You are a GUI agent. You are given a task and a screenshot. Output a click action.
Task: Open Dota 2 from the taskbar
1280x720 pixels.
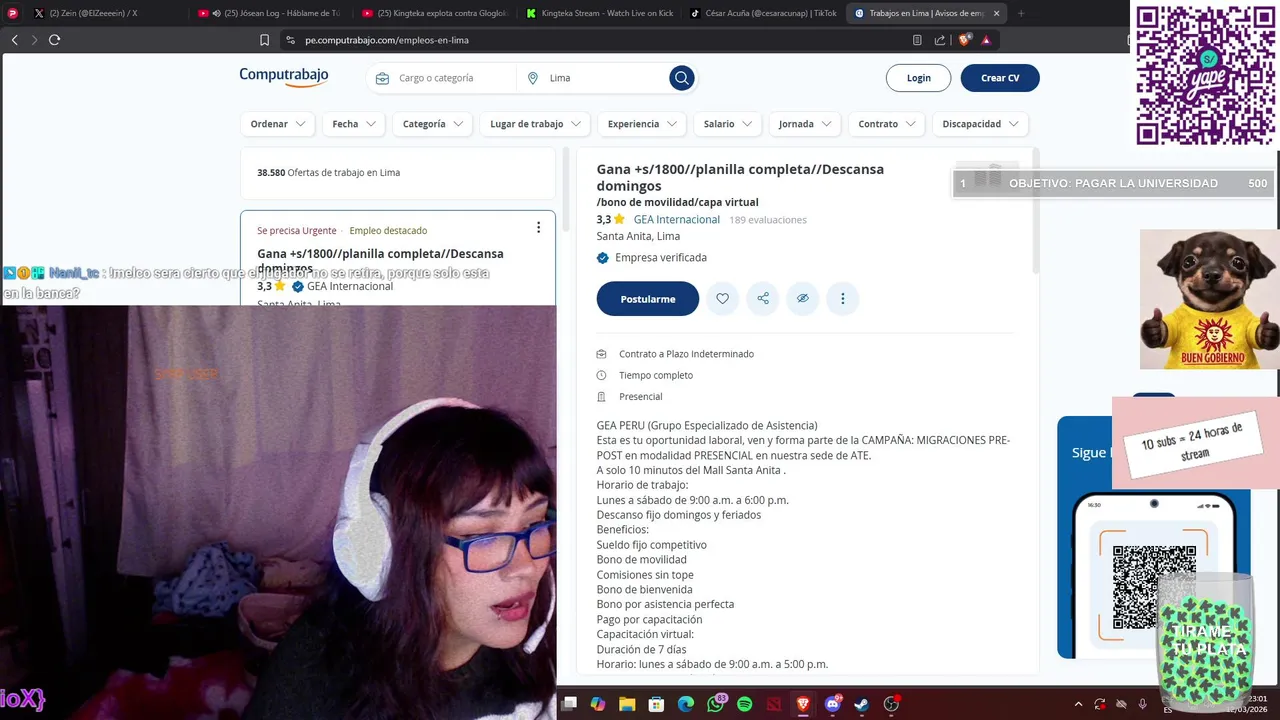click(774, 704)
